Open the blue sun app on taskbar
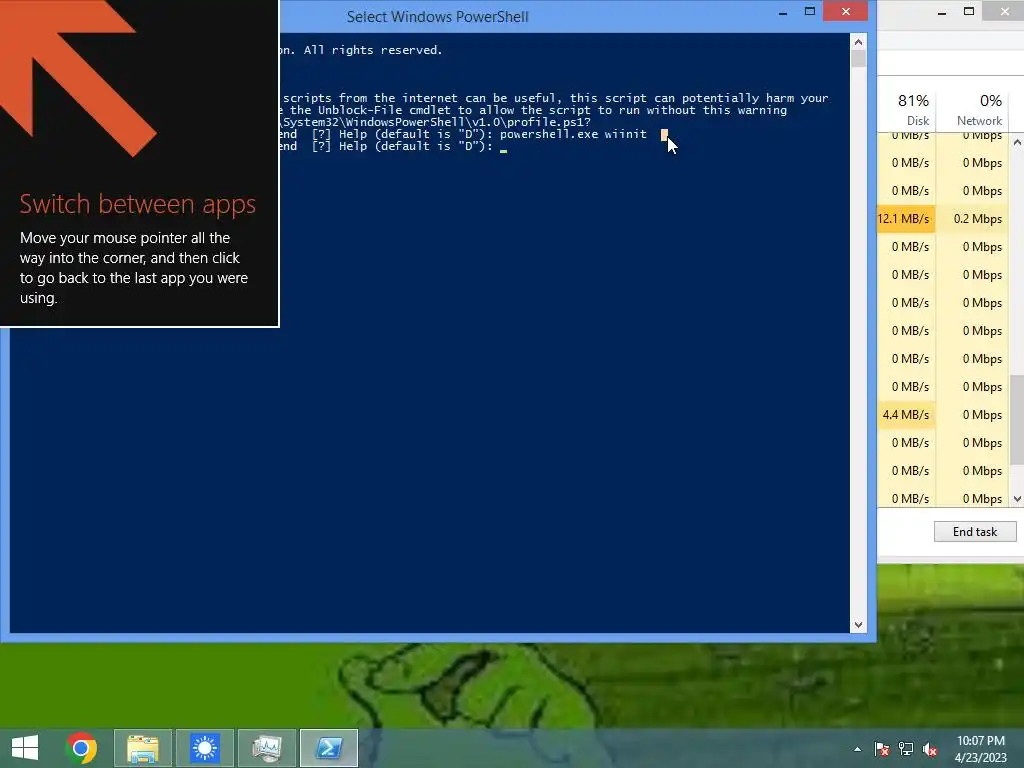The image size is (1024, 768). (204, 748)
